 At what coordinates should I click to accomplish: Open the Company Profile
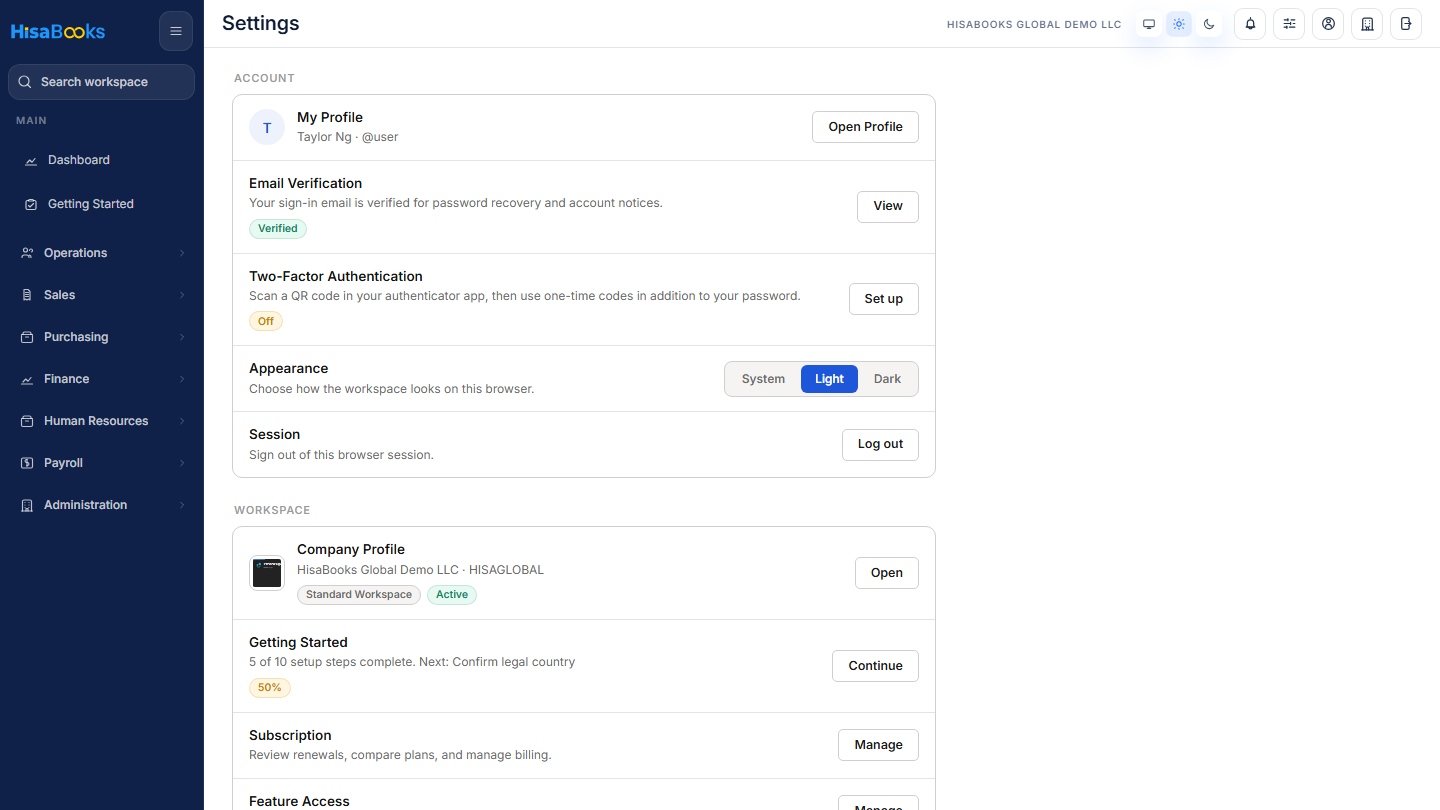[x=887, y=573]
